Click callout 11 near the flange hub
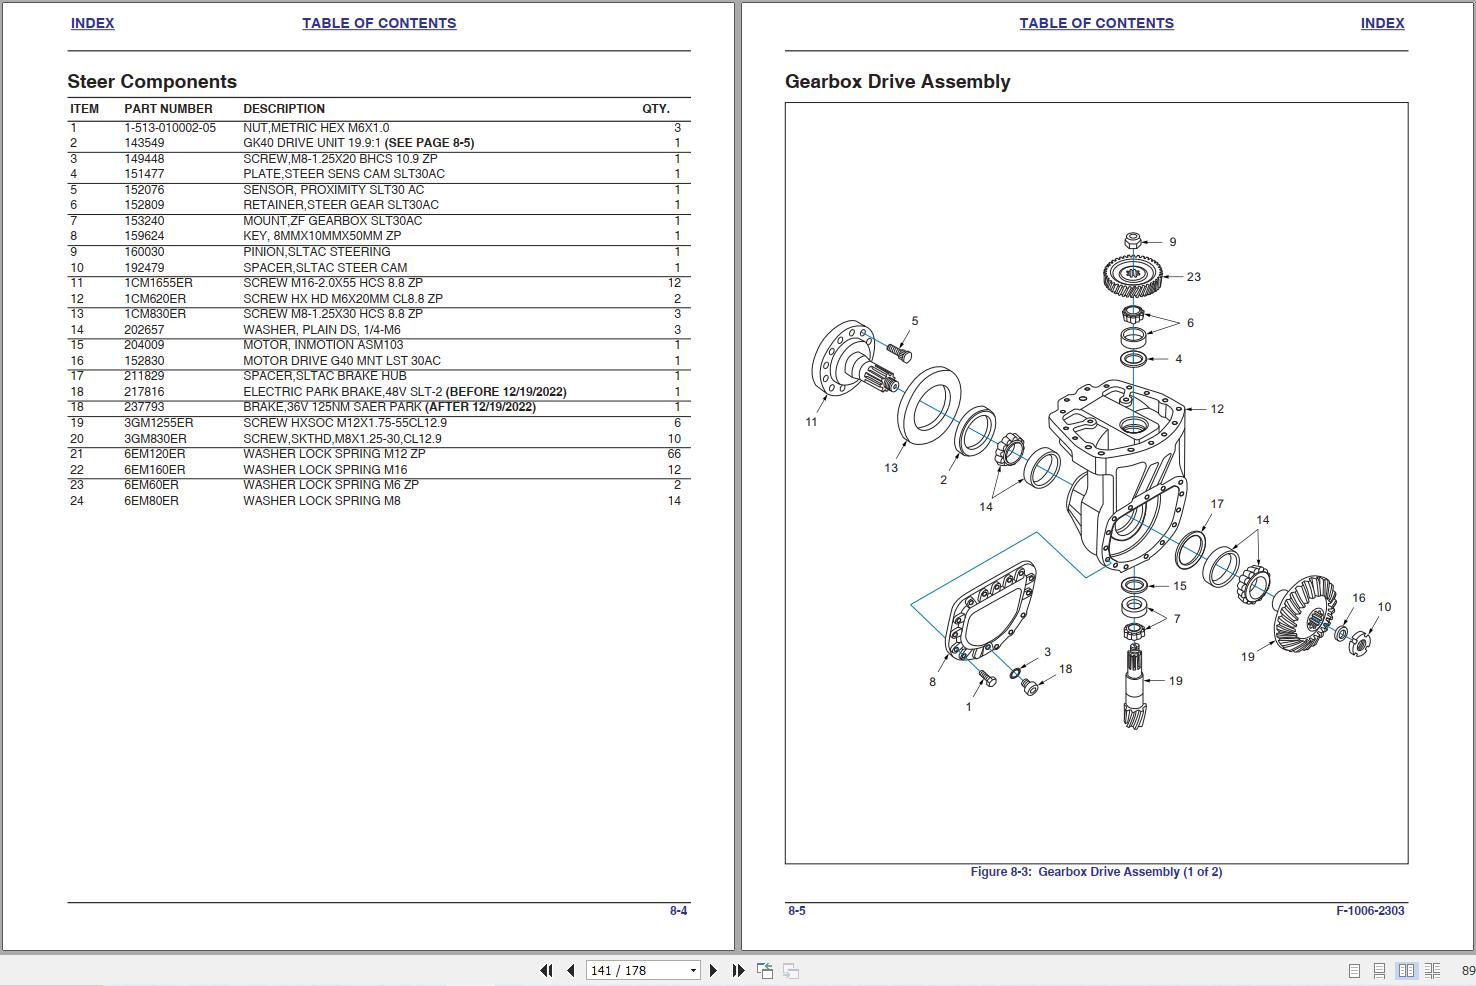Viewport: 1476px width, 986px height. point(811,422)
